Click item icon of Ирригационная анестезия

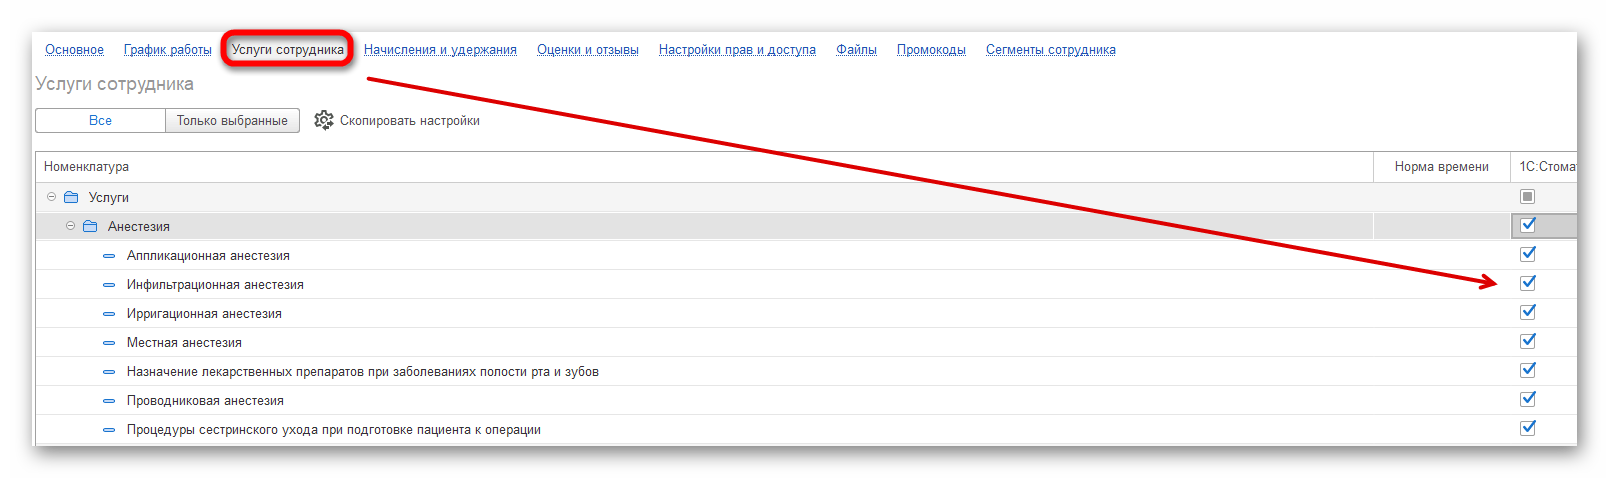coord(109,314)
